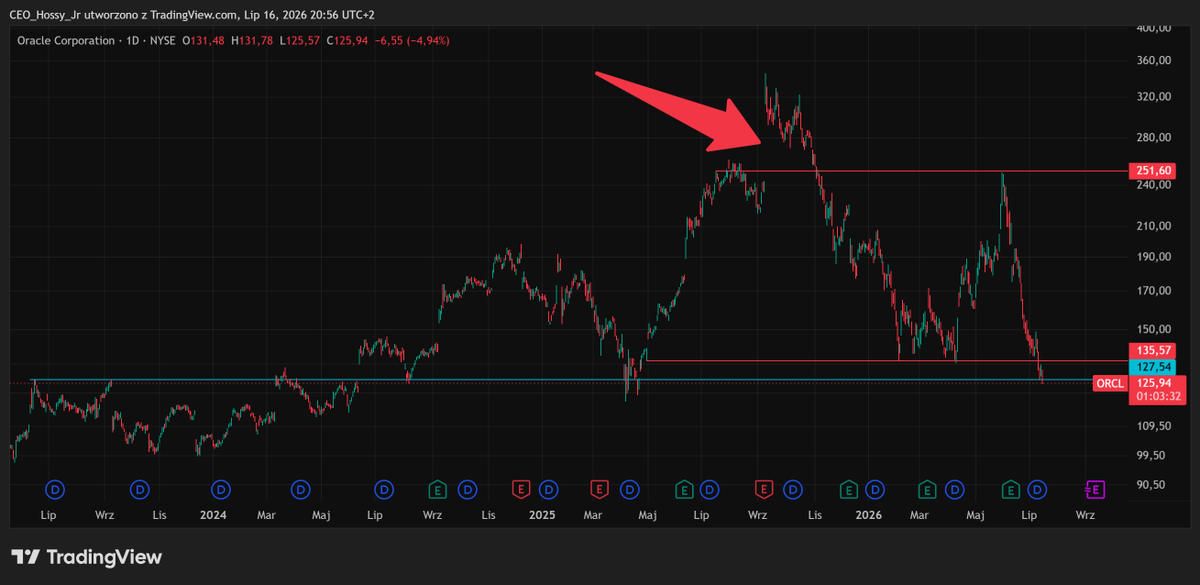This screenshot has width=1200, height=585.
Task: Click the 210,00 price axis value
Action: pyautogui.click(x=1153, y=226)
